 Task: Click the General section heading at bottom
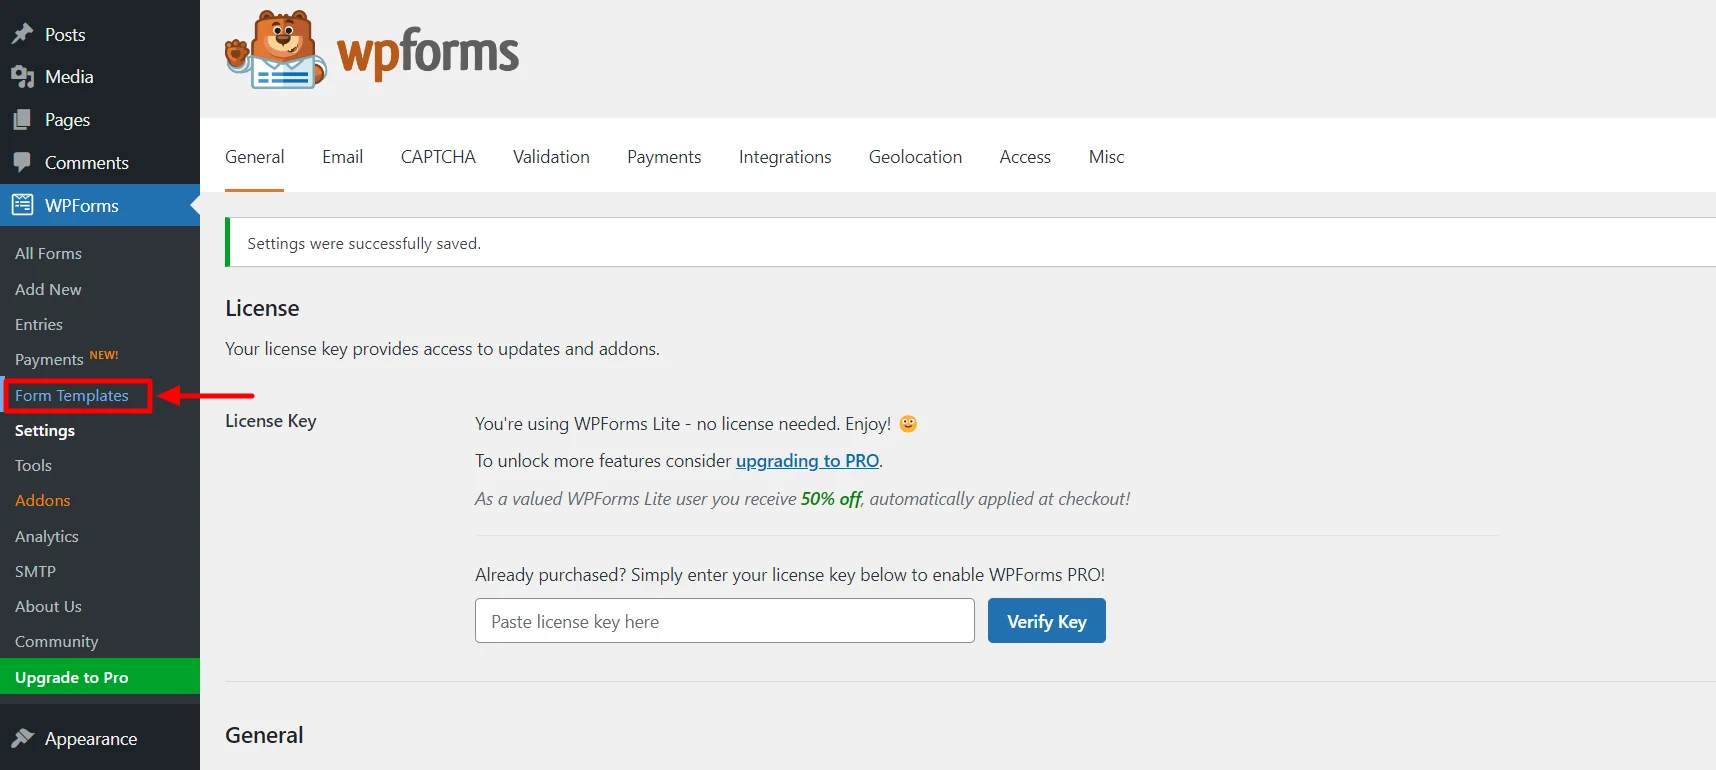(x=264, y=735)
